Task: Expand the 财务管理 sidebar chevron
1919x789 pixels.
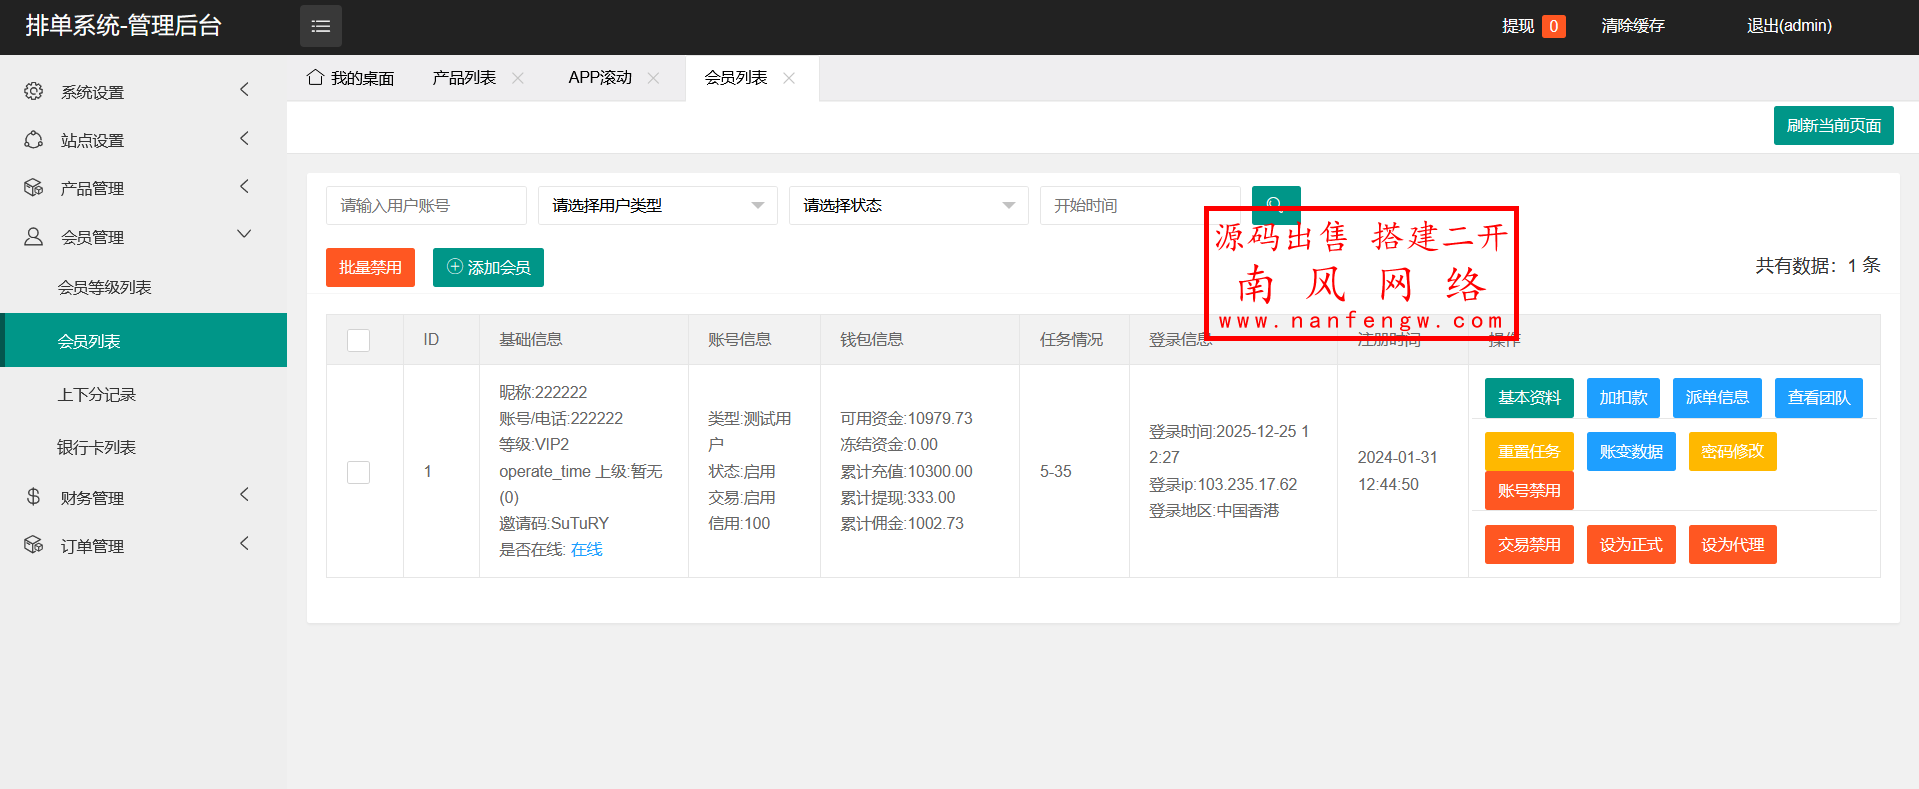Action: click(x=244, y=495)
